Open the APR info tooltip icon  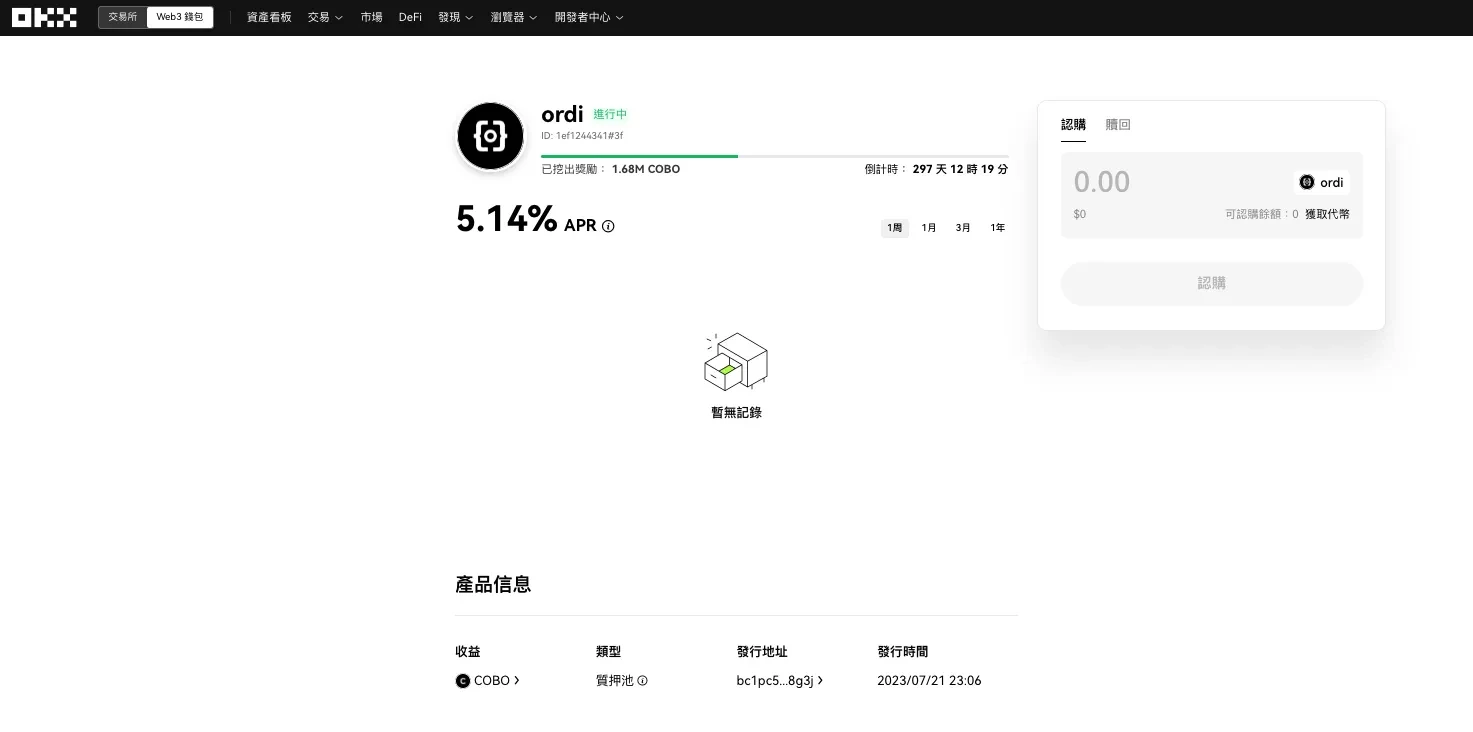click(x=608, y=226)
